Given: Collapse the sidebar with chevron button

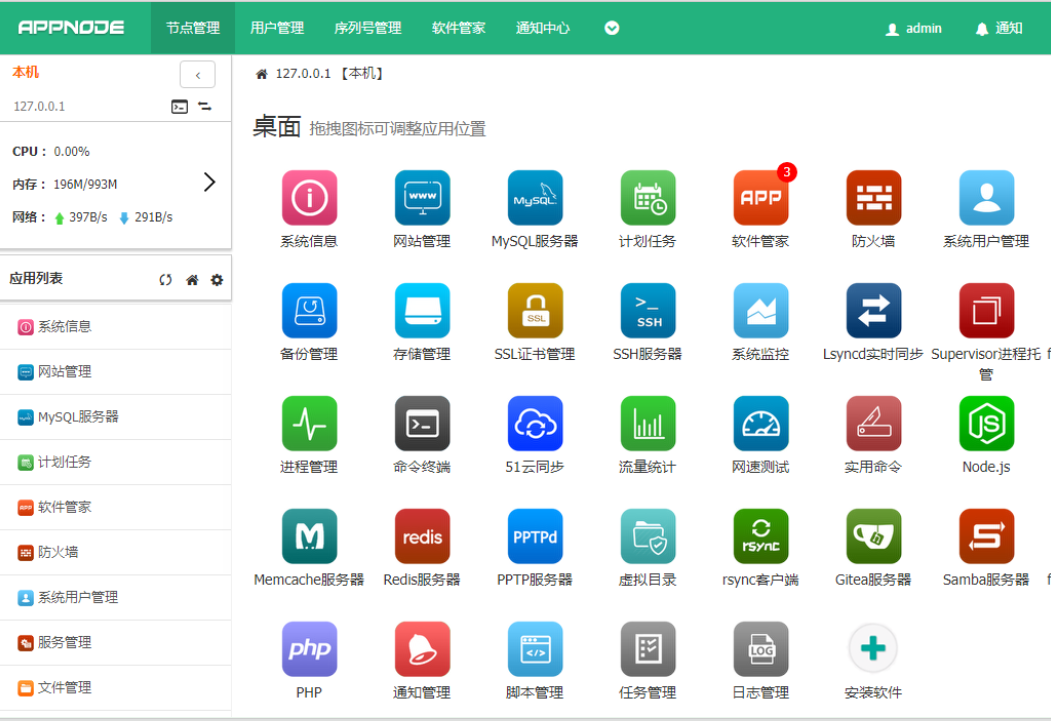Looking at the screenshot, I should [198, 74].
